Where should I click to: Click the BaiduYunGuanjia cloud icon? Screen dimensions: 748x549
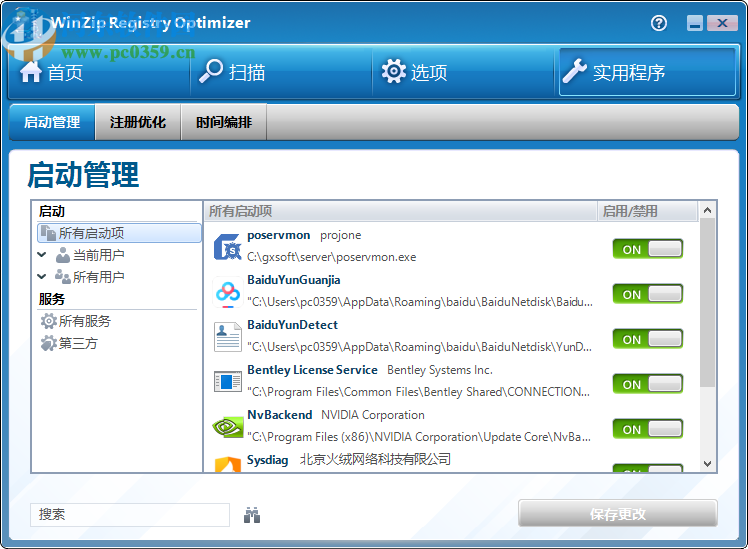[x=228, y=292]
